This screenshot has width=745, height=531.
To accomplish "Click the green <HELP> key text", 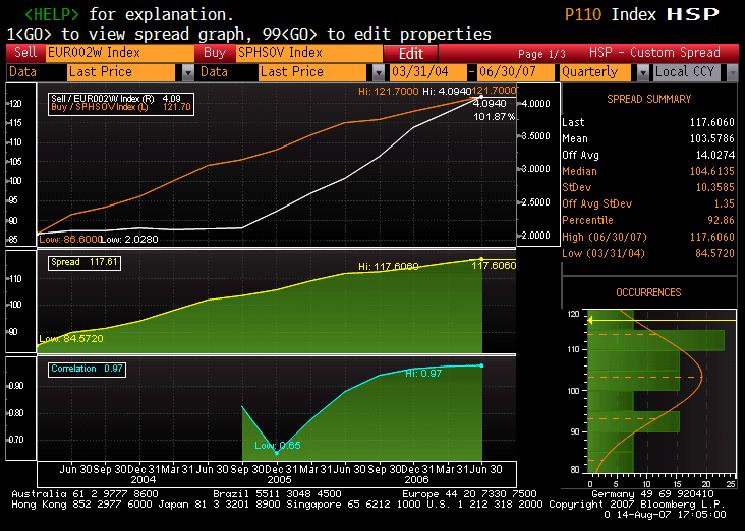I will [x=51, y=14].
